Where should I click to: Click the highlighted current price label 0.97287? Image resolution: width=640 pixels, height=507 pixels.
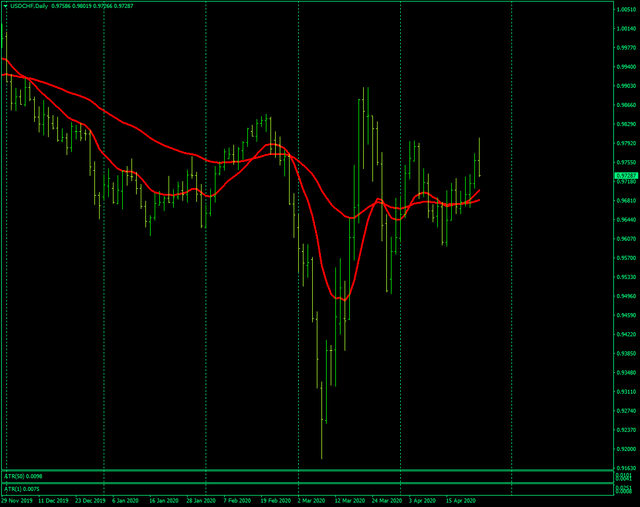pyautogui.click(x=626, y=176)
